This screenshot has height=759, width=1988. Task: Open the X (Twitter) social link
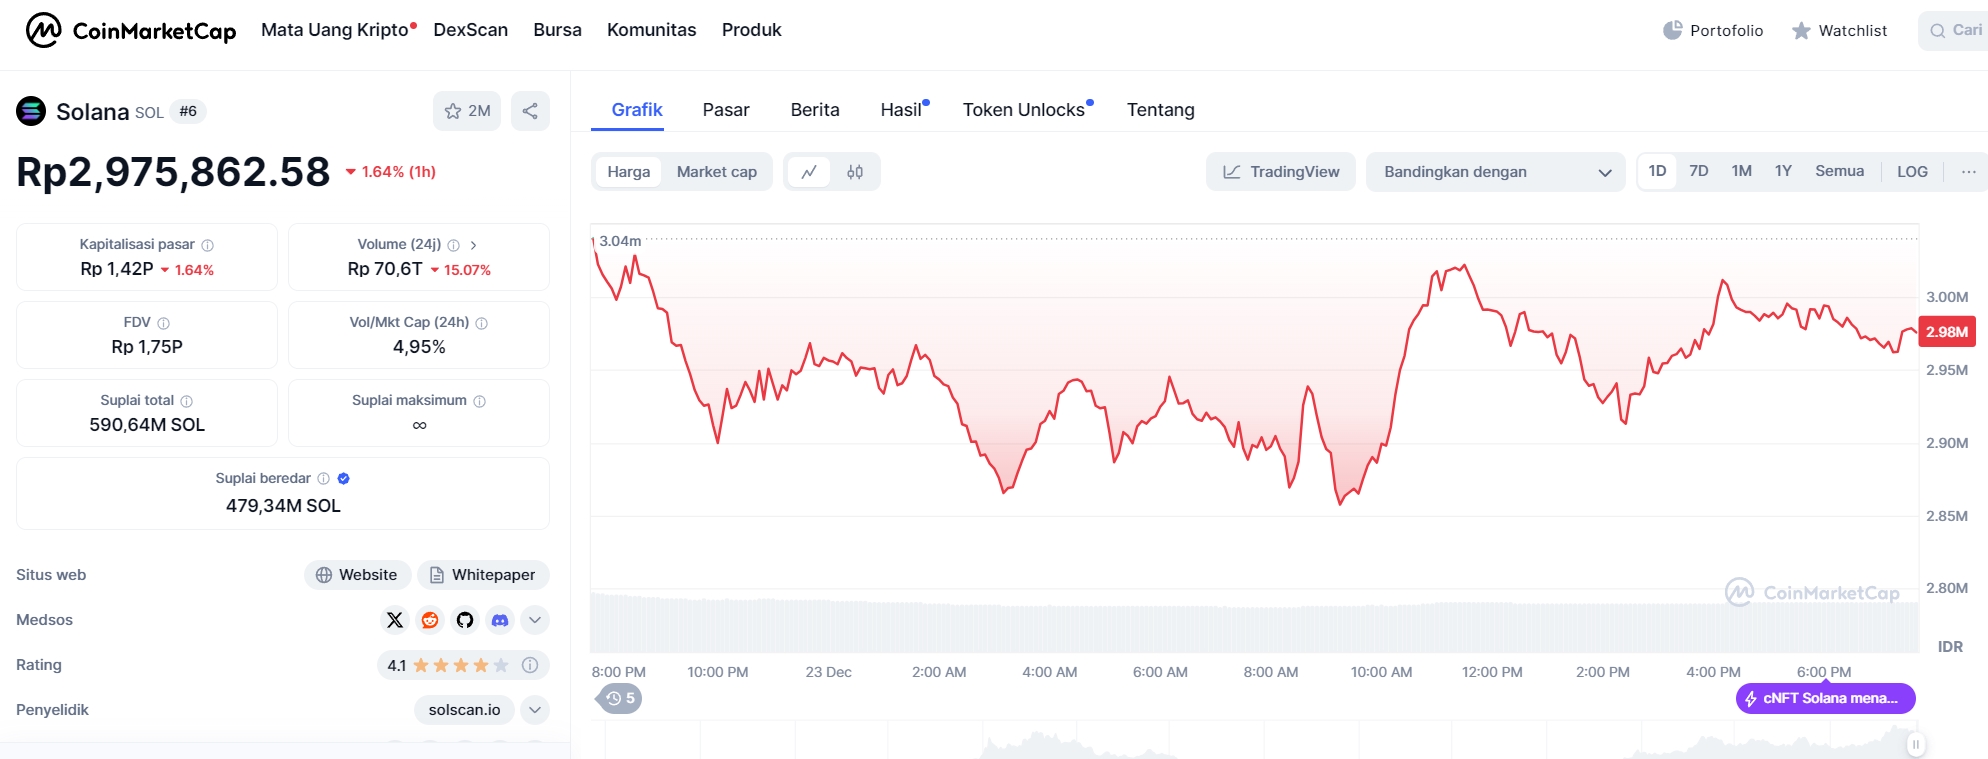pyautogui.click(x=395, y=620)
